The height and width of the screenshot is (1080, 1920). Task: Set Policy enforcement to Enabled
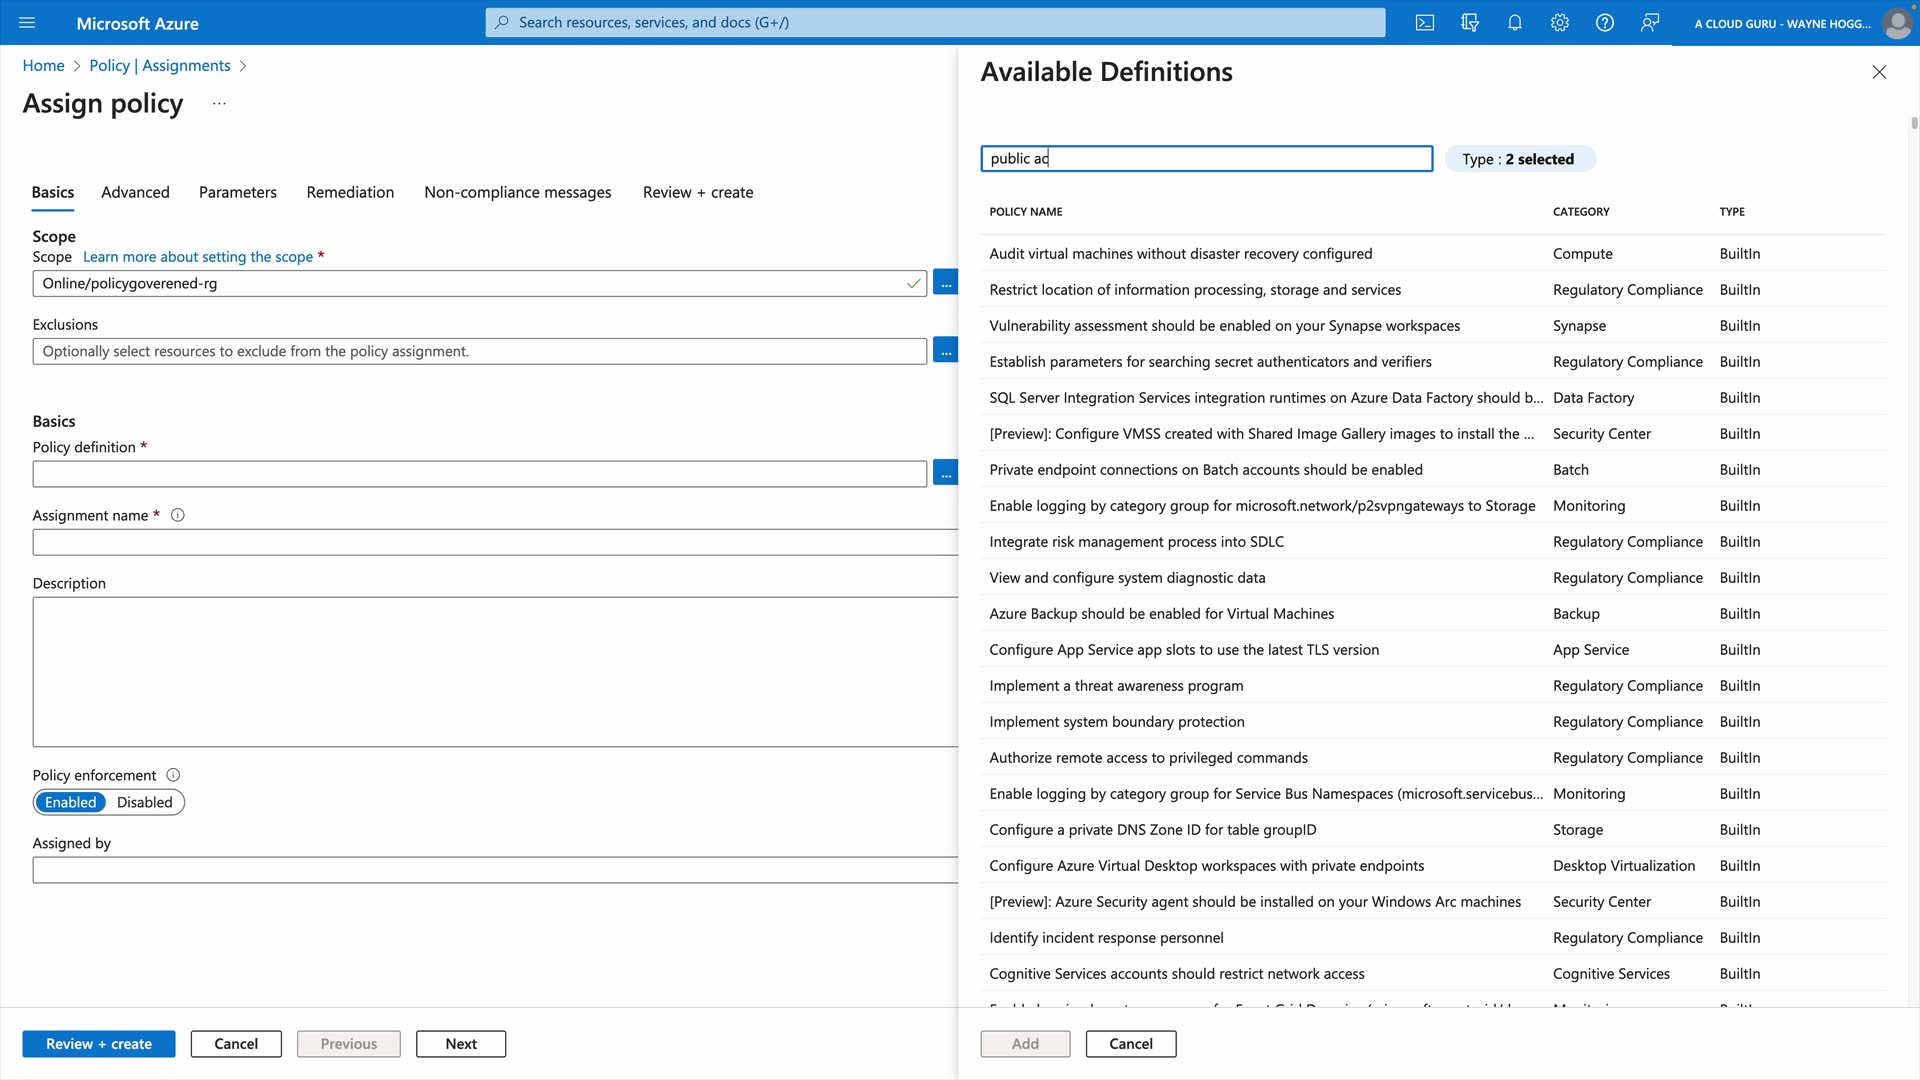click(x=70, y=803)
